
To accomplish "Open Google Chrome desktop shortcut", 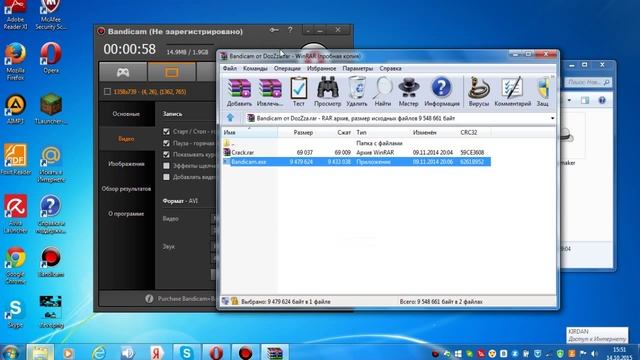I will click(x=16, y=266).
